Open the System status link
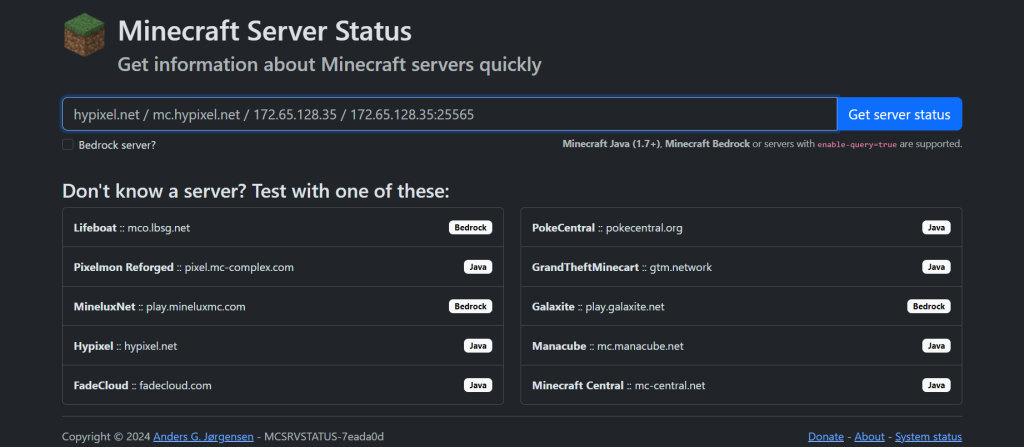Viewport: 1024px width, 447px height. coord(929,437)
